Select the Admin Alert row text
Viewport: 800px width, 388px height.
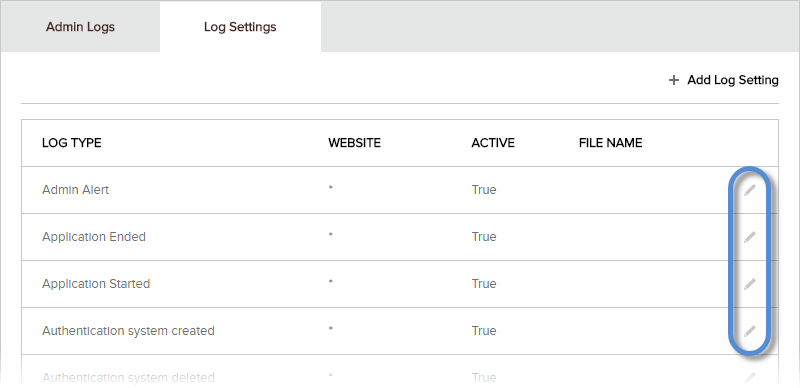coord(76,190)
